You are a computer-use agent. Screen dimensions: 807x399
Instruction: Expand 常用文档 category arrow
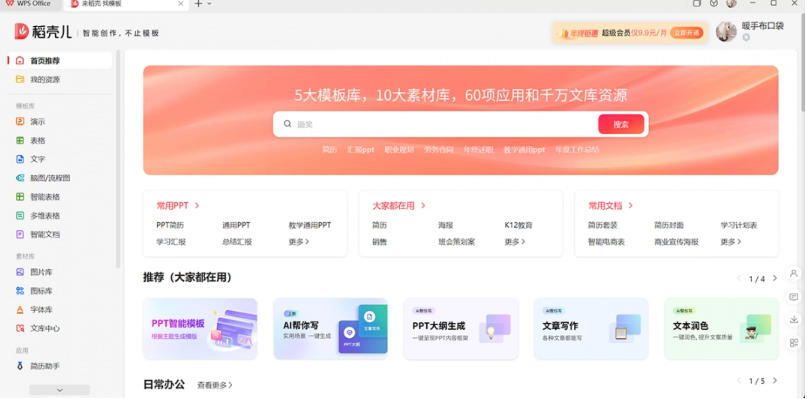(630, 205)
